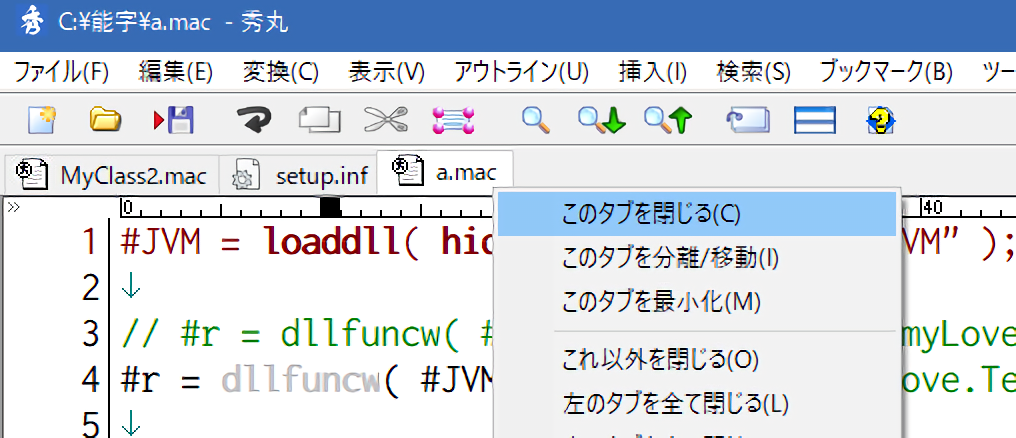Viewport: 1016px width, 438px height.
Task: Save the file using the floppy disk icon
Action: click(x=174, y=121)
